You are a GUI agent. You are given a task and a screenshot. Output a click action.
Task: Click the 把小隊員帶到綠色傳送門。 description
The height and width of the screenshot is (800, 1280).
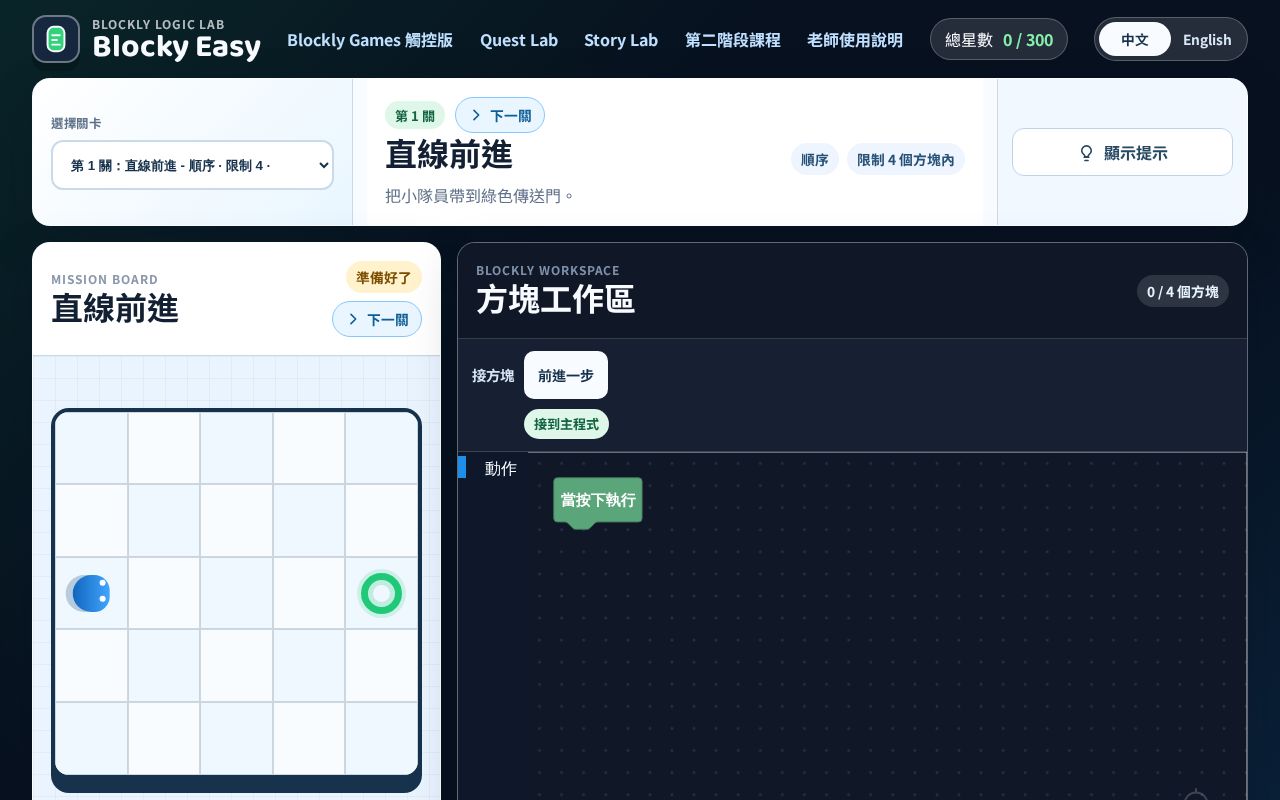pyautogui.click(x=481, y=195)
